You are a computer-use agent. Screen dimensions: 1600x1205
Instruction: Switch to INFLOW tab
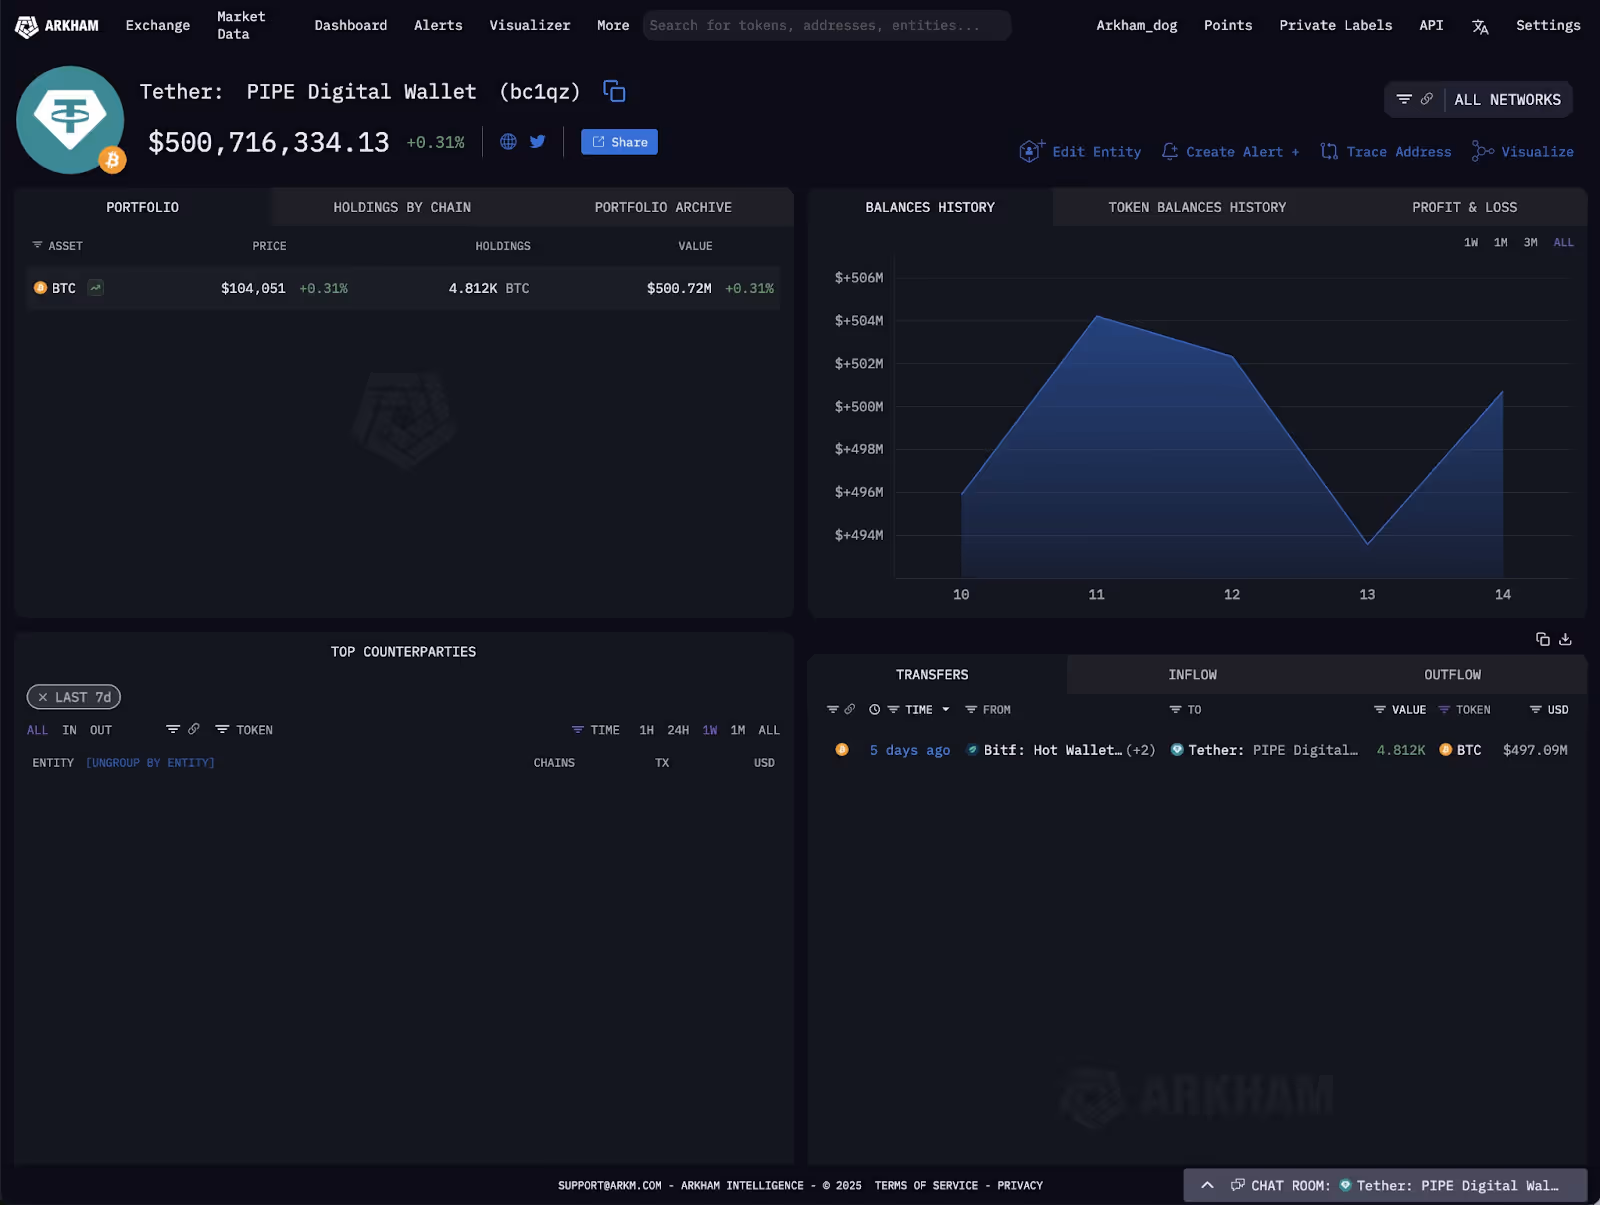click(x=1193, y=675)
